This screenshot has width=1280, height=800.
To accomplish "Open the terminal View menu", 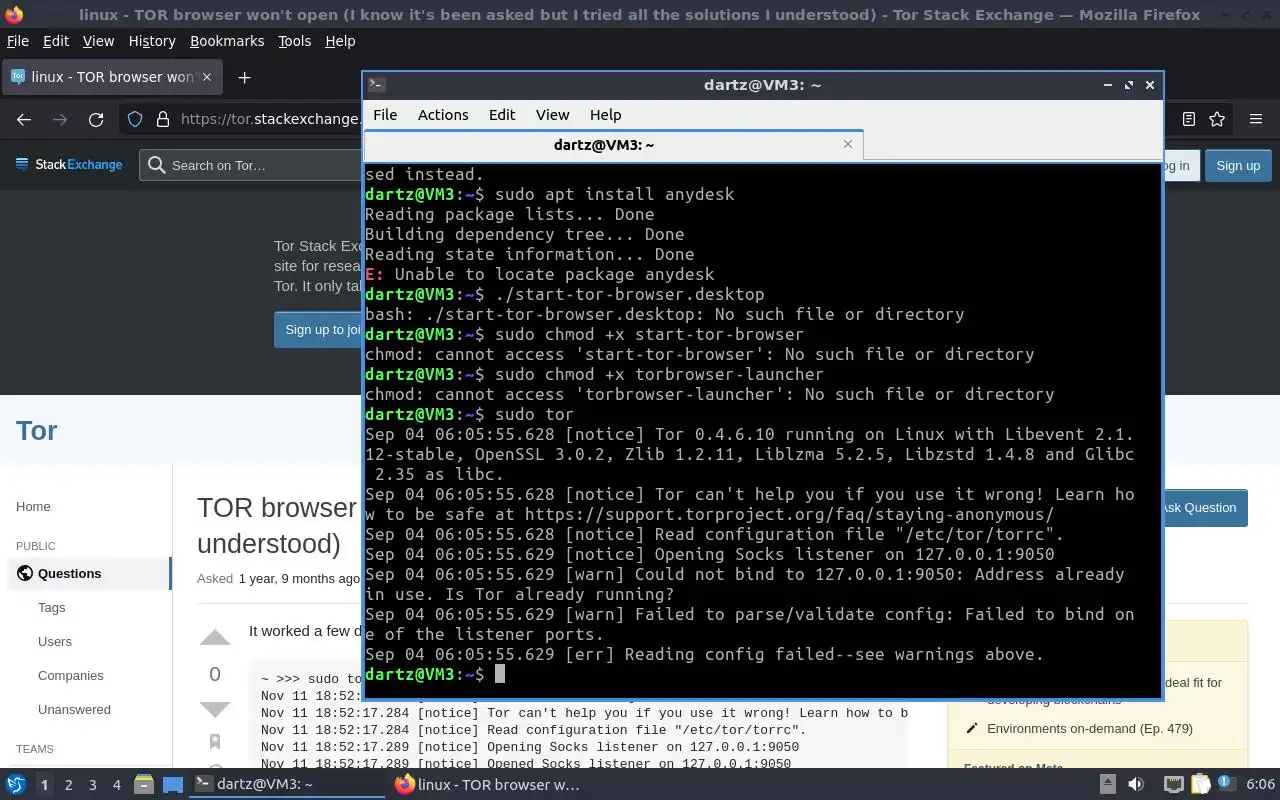I will click(x=552, y=115).
